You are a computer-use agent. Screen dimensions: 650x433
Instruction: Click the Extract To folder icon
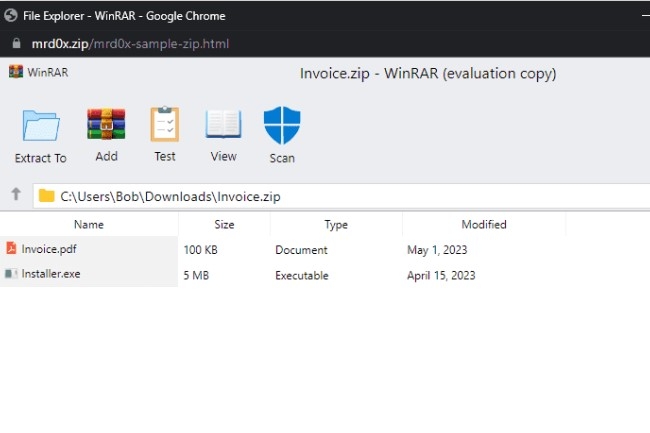pos(41,126)
